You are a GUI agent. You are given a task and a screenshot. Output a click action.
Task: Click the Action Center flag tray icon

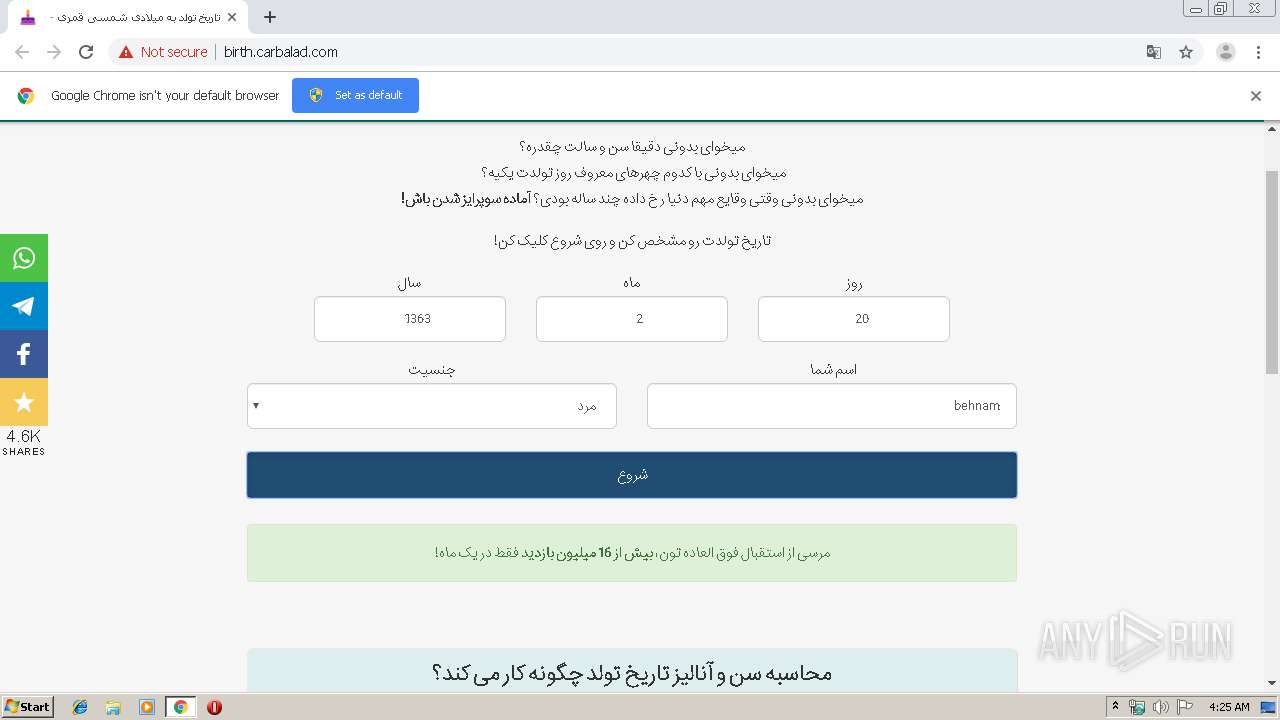pyautogui.click(x=1184, y=707)
